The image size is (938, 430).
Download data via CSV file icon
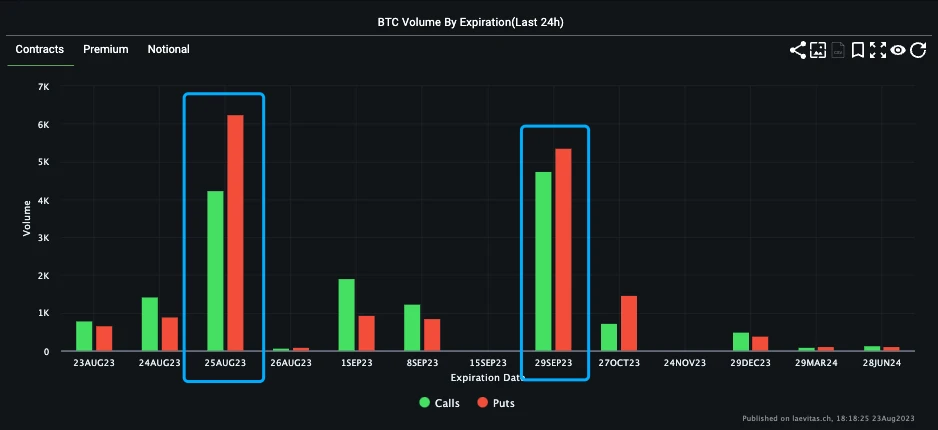point(838,50)
